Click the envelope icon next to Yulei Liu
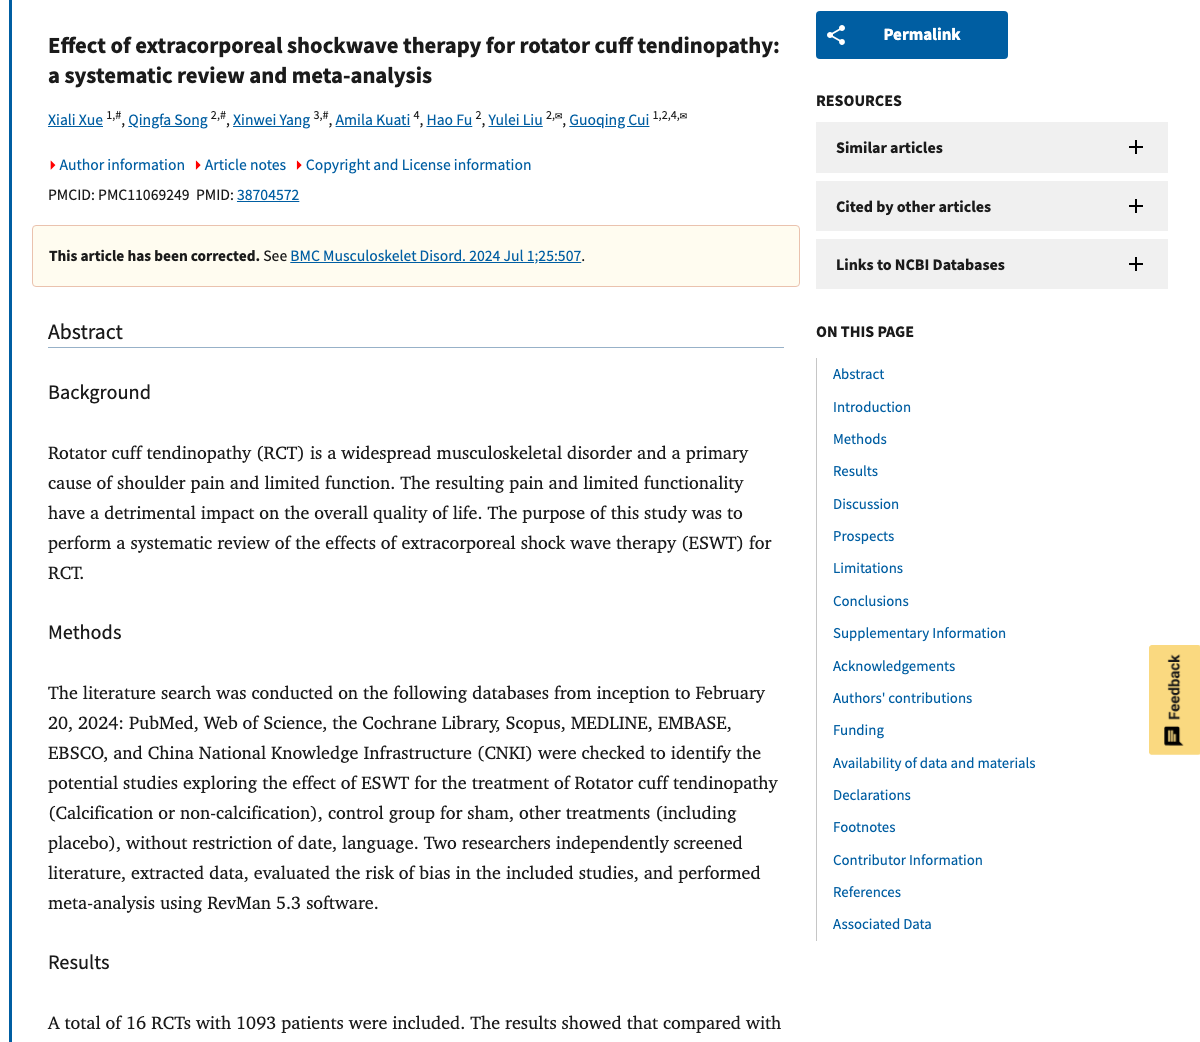This screenshot has height=1042, width=1200. point(558,114)
